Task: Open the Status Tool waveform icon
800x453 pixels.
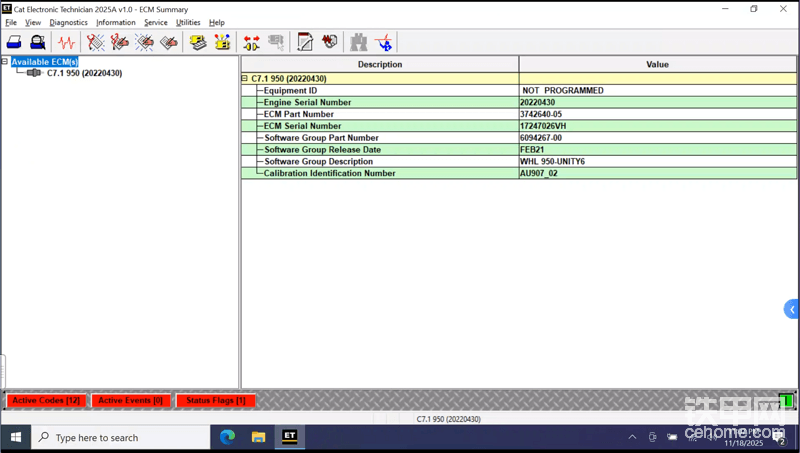Action: (67, 42)
